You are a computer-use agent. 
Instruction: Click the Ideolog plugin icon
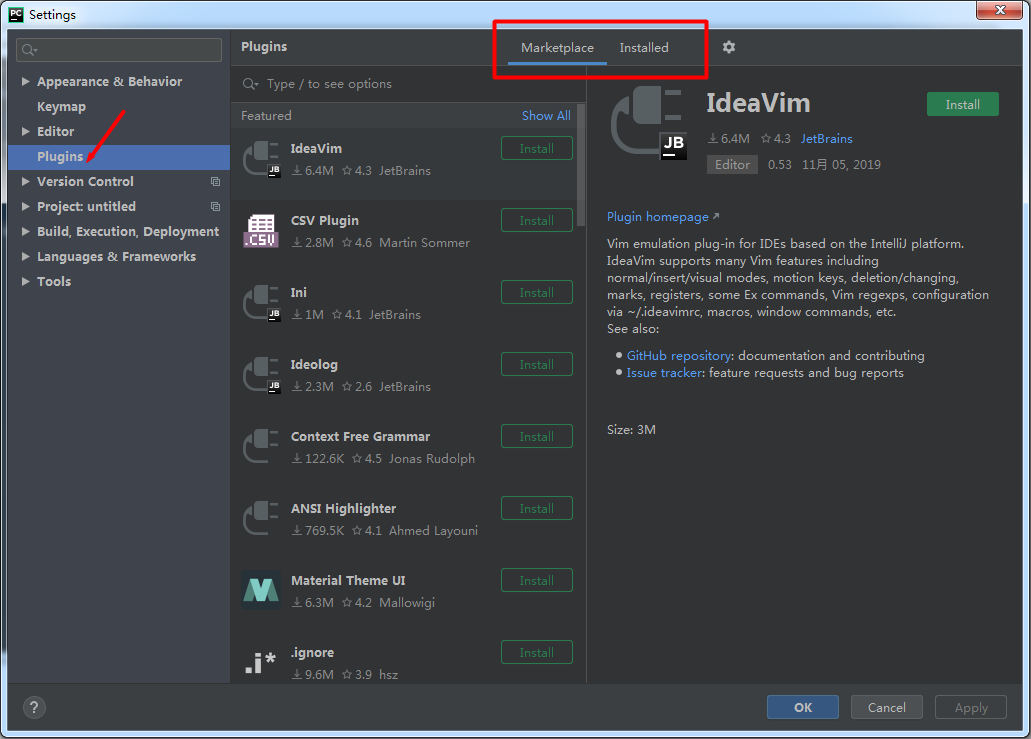261,375
